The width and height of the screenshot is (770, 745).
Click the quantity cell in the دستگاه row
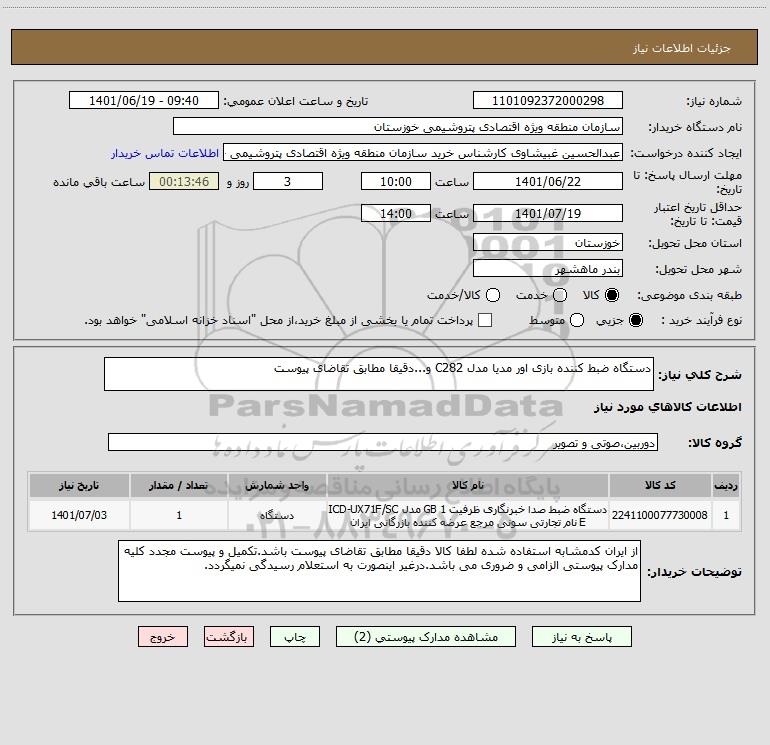pyautogui.click(x=179, y=515)
